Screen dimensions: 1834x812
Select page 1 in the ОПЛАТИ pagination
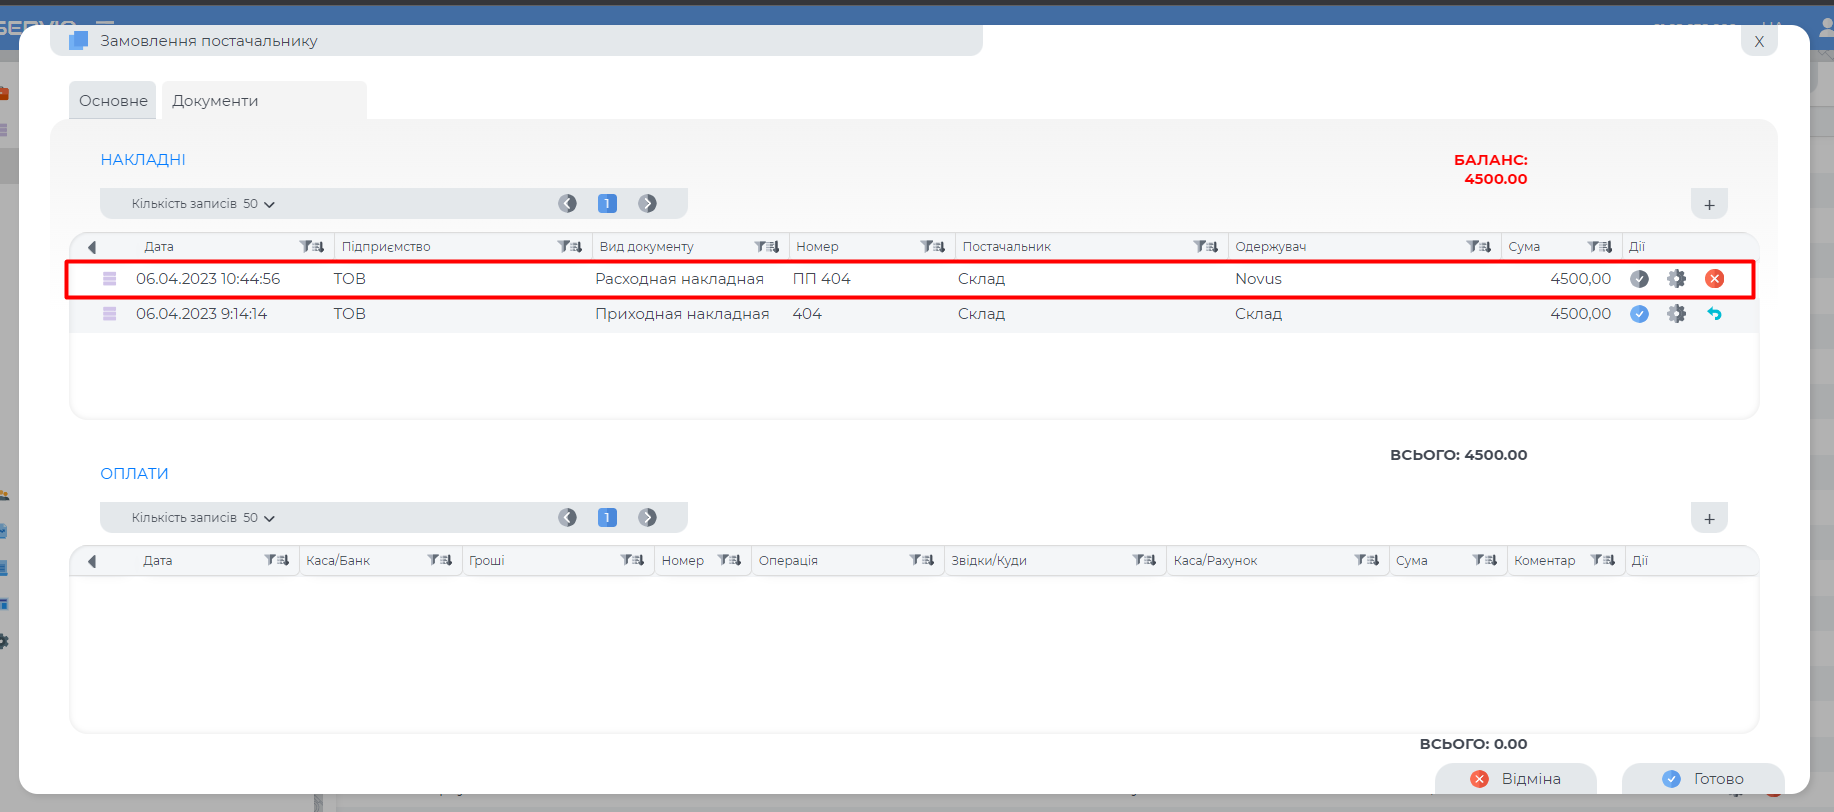[607, 518]
